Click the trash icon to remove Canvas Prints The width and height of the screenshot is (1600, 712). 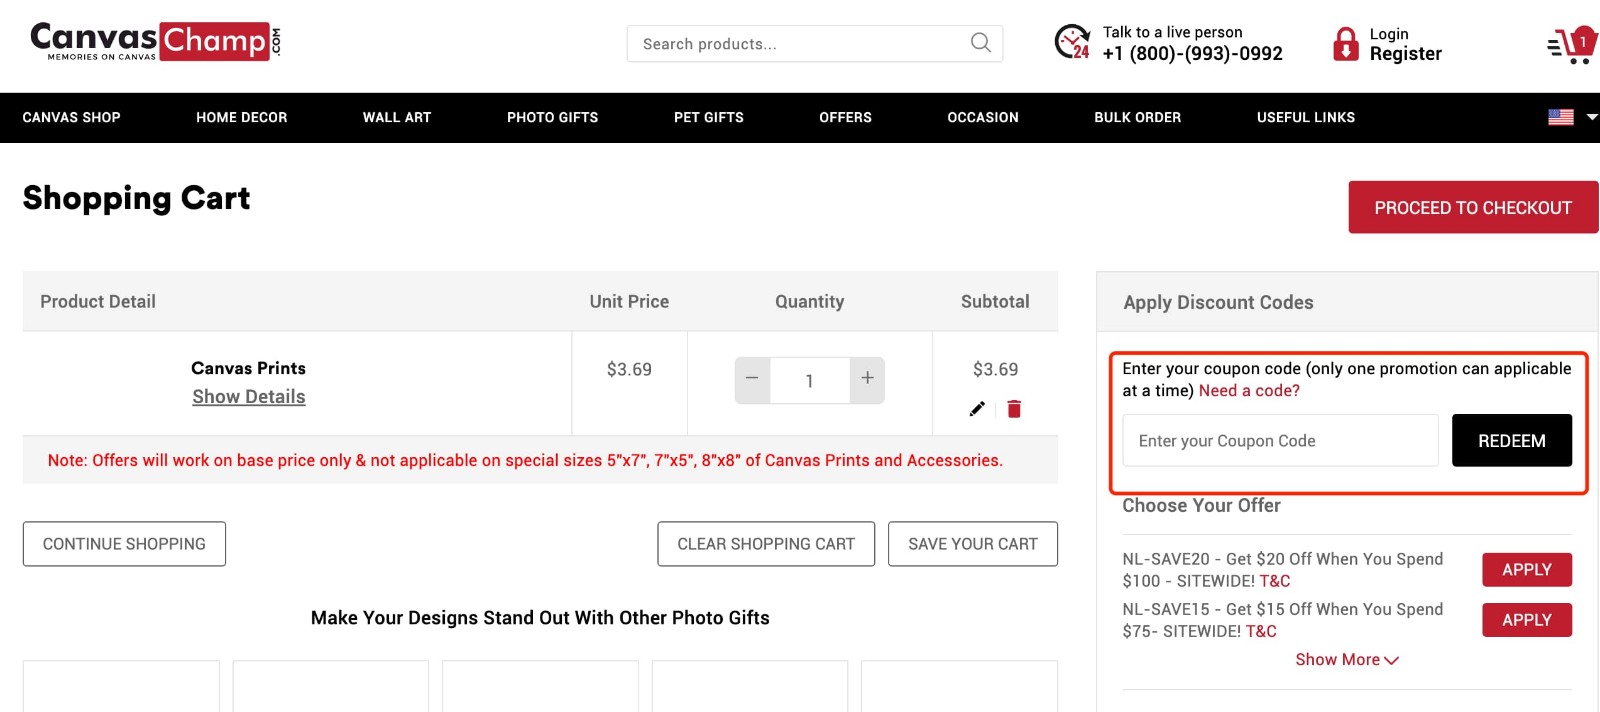click(1013, 408)
